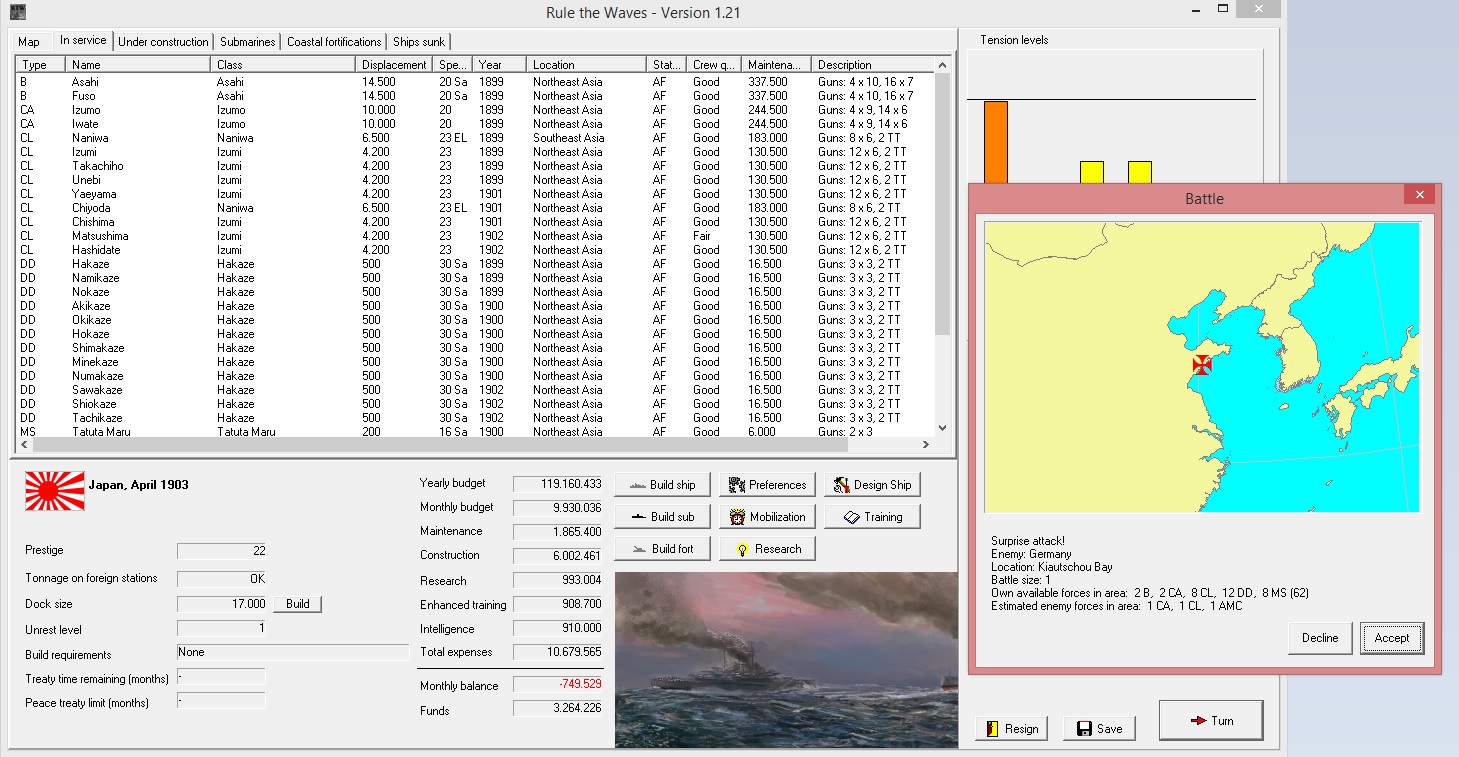1459x757 pixels.
Task: Click the battle marker on the map
Action: click(x=1202, y=365)
